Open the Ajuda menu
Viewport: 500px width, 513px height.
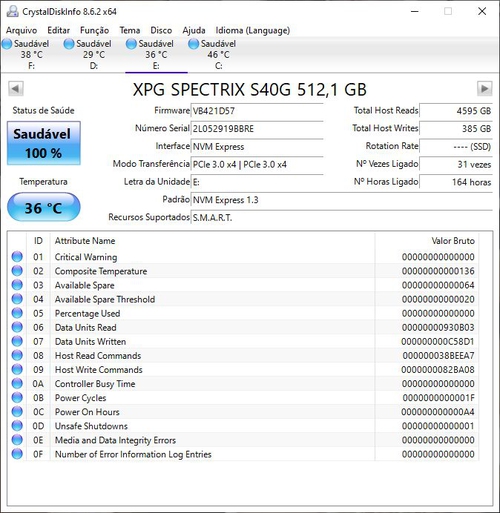[194, 30]
